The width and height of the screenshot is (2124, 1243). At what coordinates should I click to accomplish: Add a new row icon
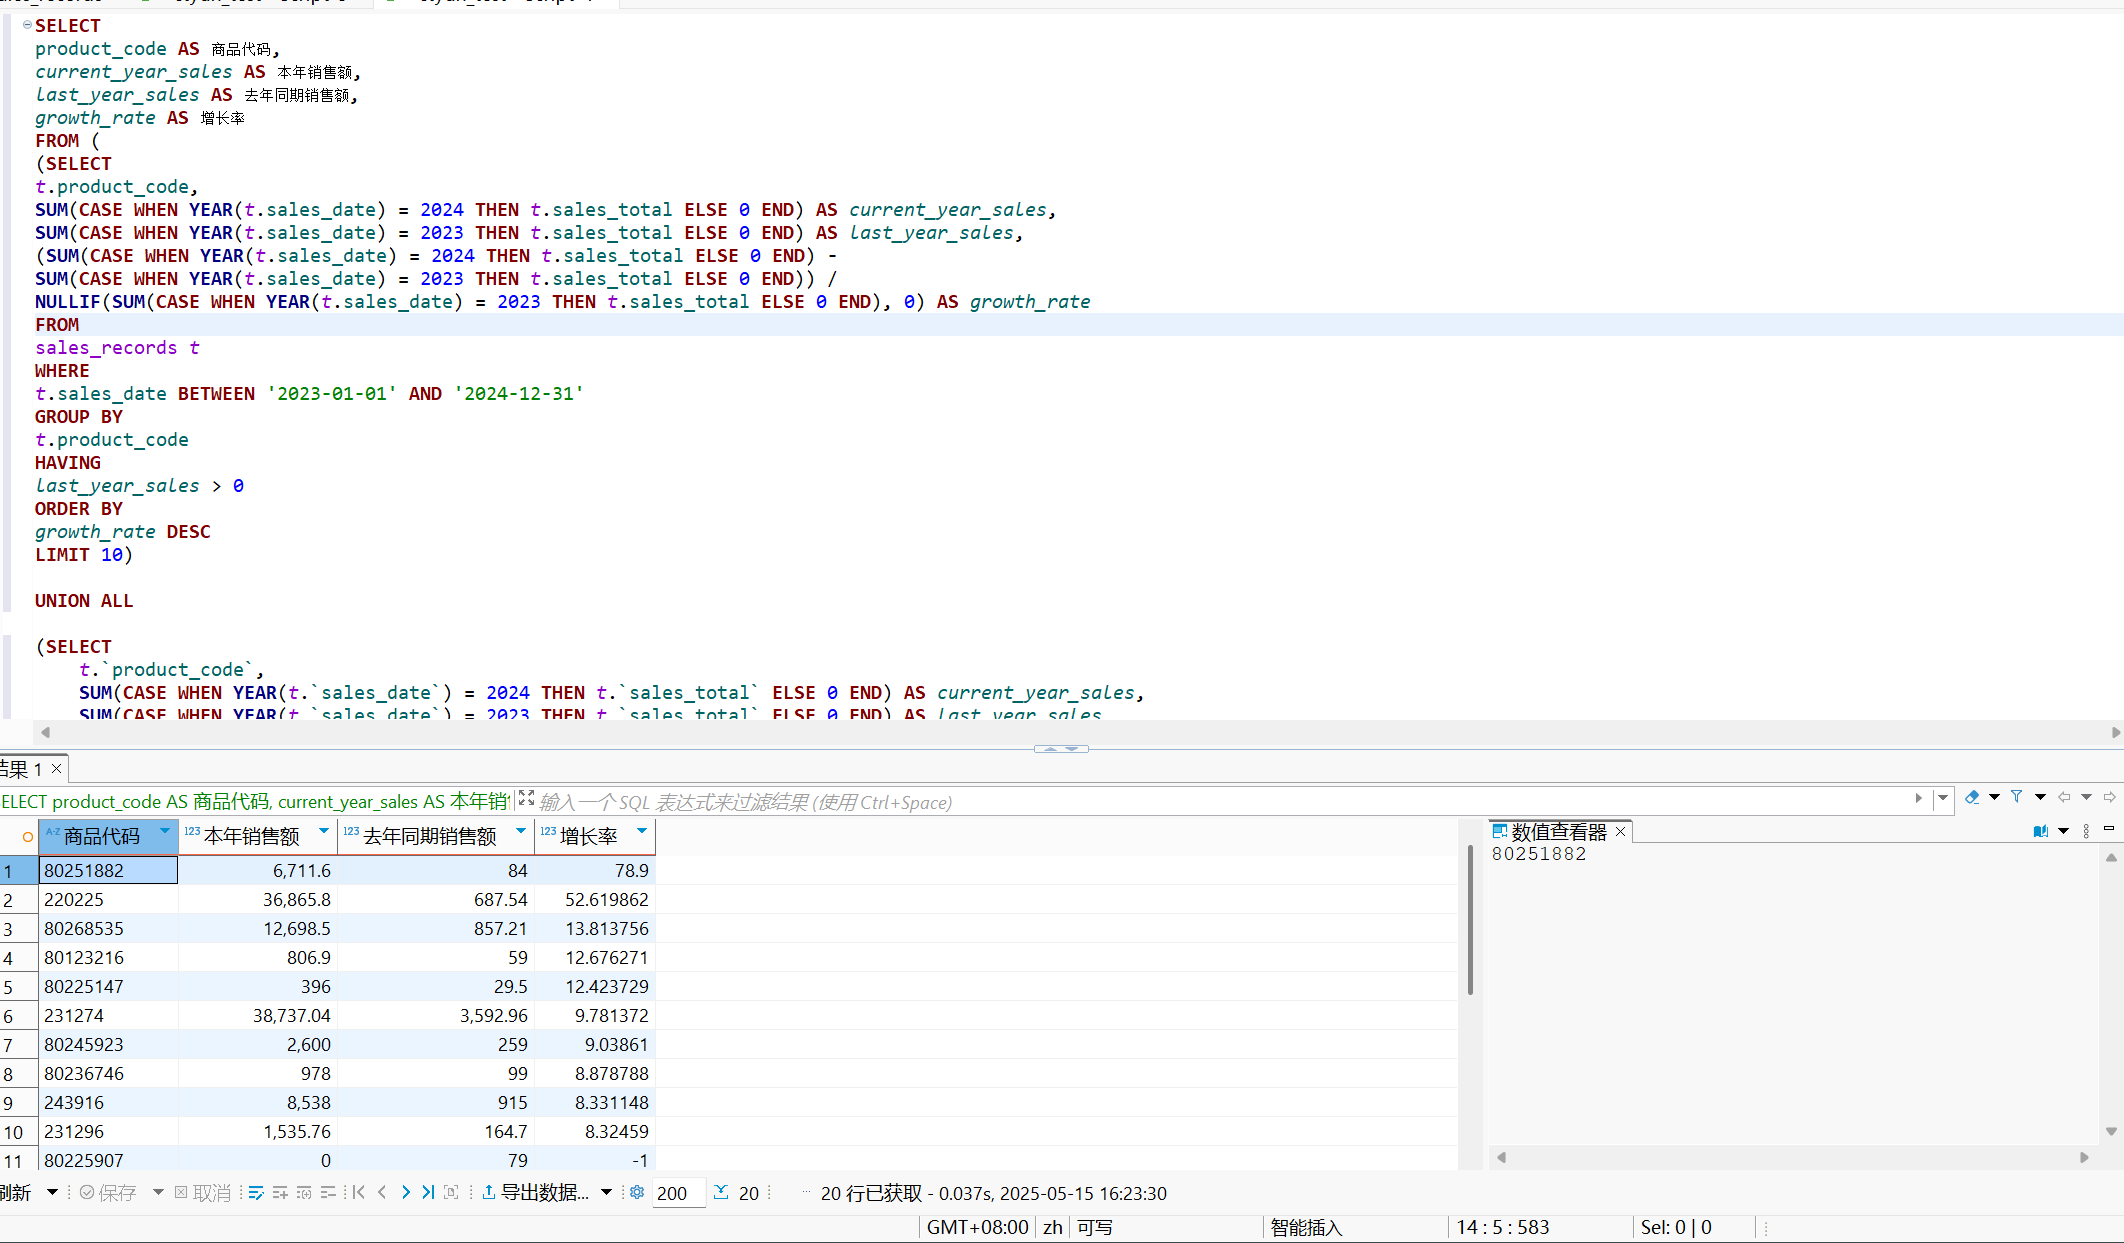click(x=280, y=1192)
